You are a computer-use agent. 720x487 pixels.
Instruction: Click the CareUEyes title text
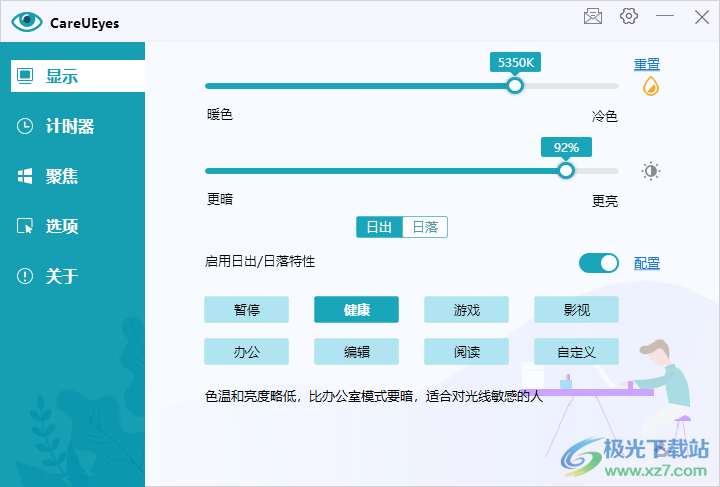(x=84, y=23)
